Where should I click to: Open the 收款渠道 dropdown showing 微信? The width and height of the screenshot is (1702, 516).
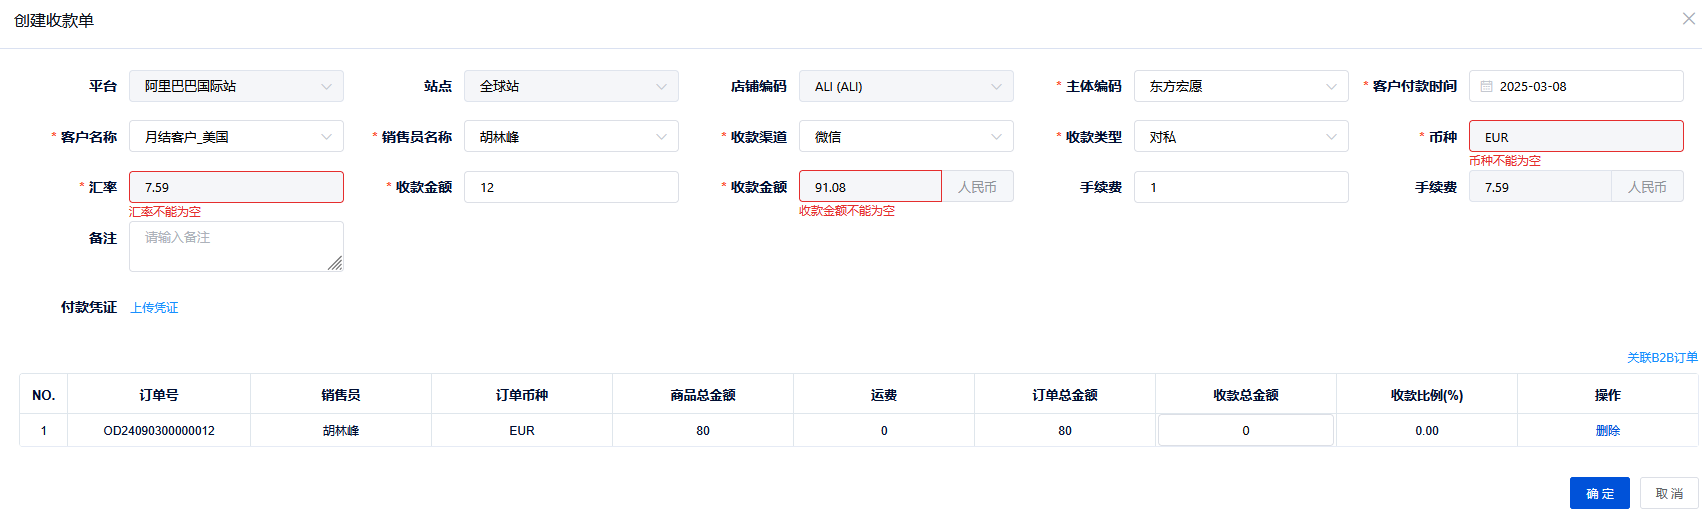[906, 137]
